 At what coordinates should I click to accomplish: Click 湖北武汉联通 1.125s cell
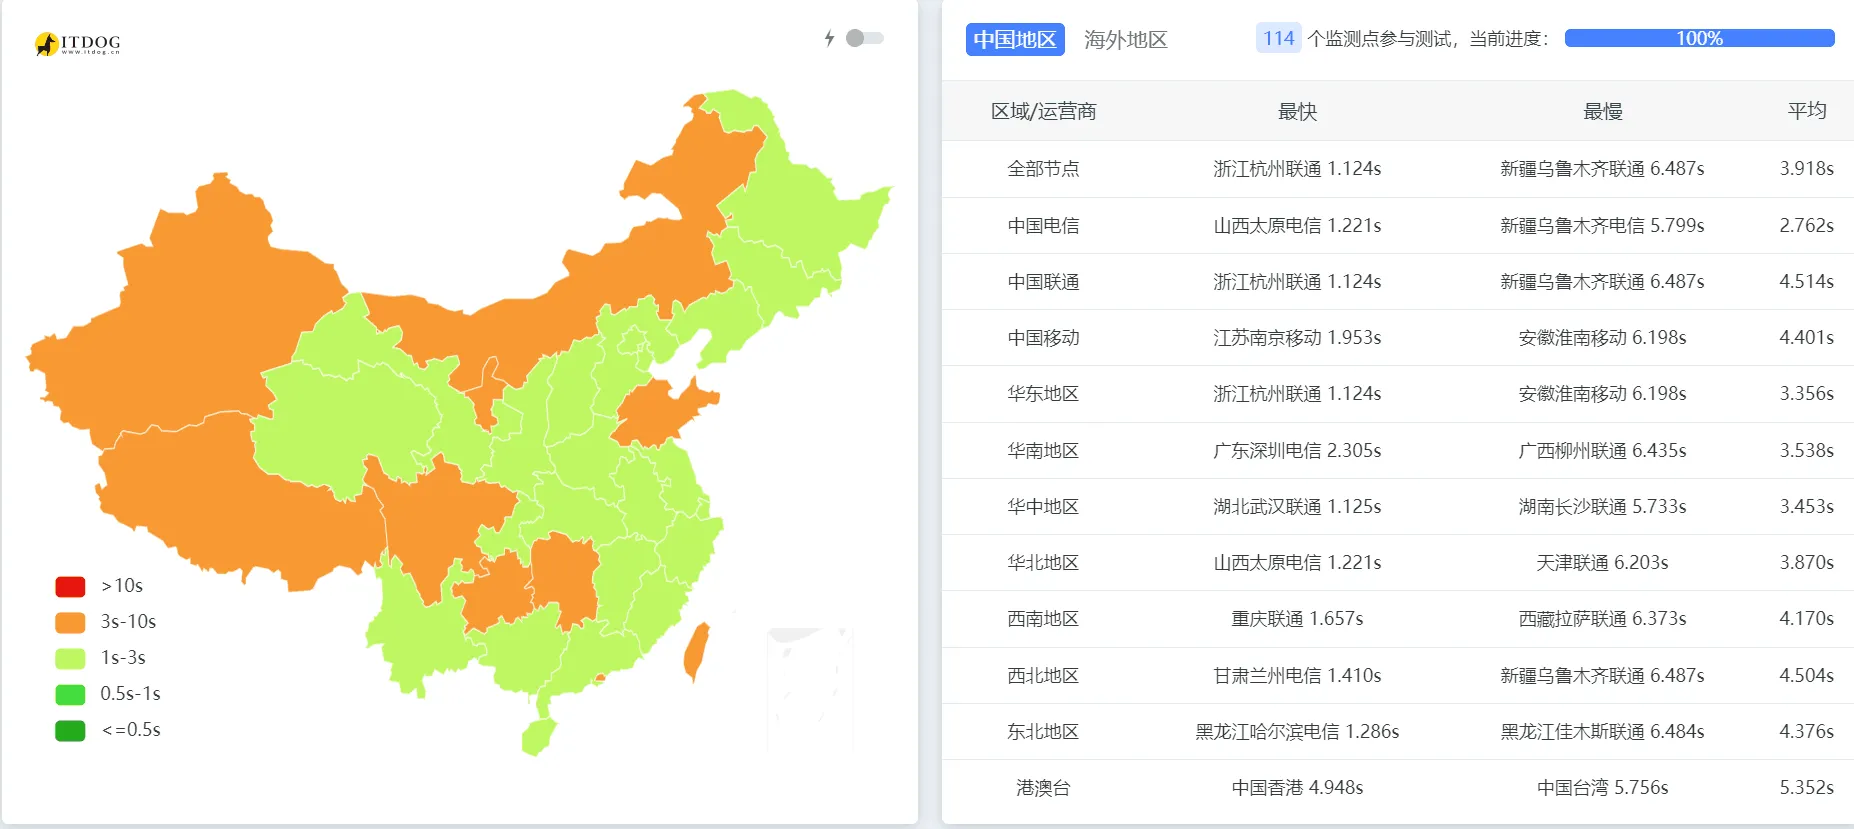pyautogui.click(x=1297, y=506)
